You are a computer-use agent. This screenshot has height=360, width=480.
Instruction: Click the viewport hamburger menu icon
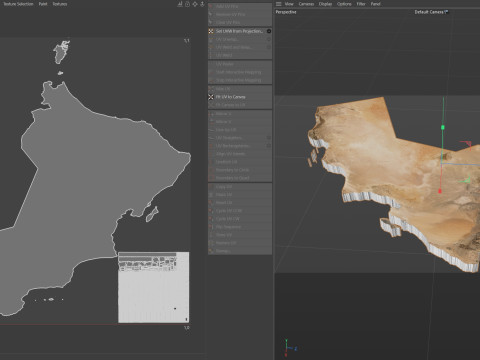coord(279,4)
